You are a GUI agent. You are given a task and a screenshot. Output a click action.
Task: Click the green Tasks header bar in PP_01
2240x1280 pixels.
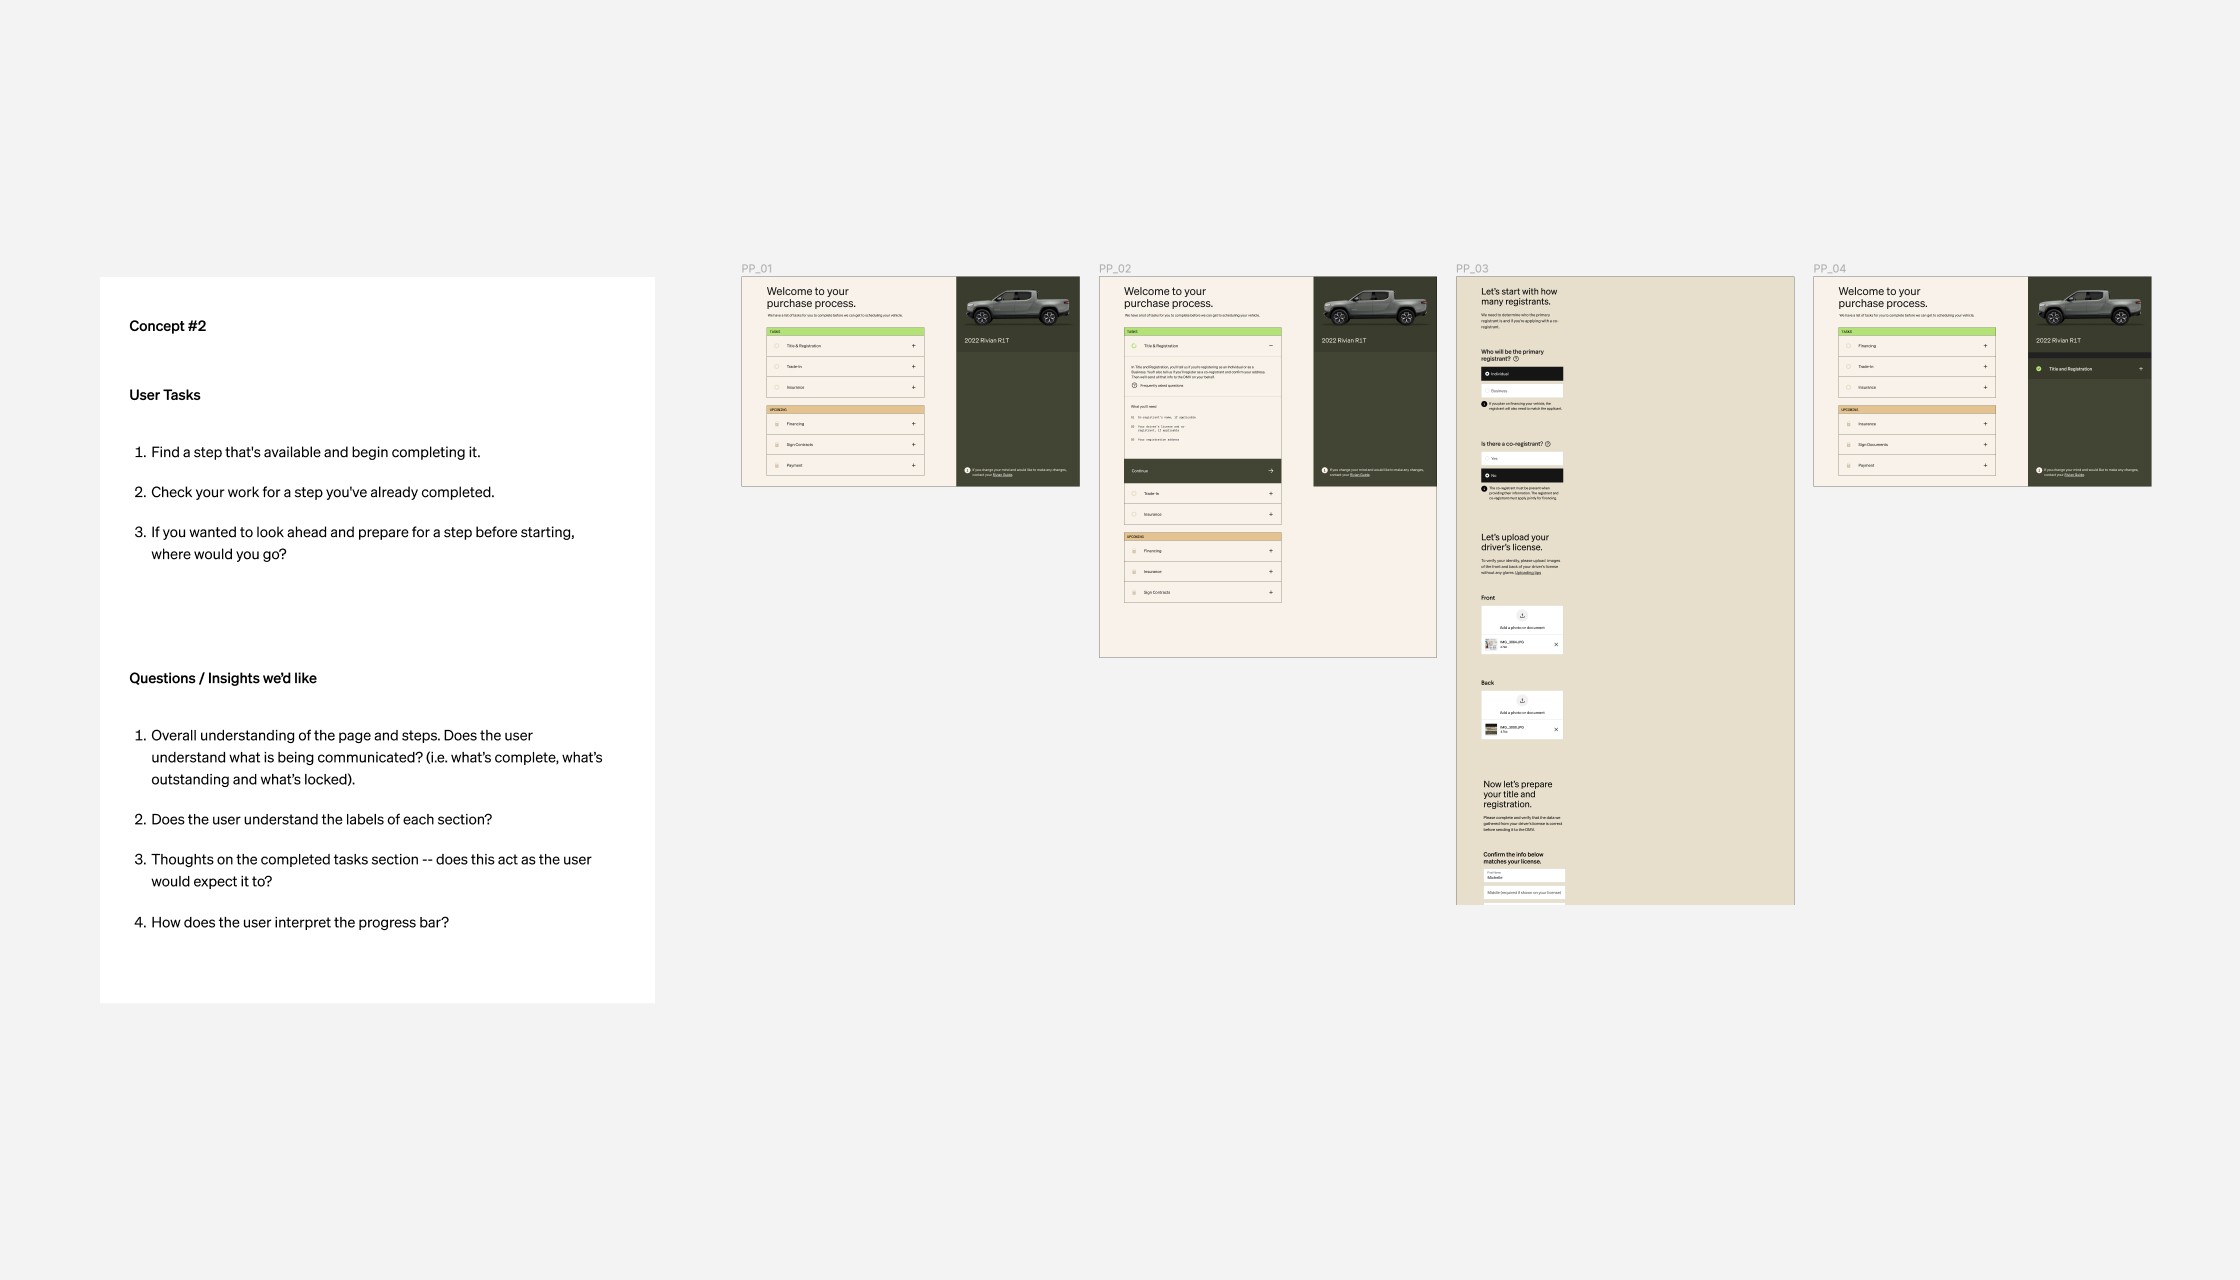coord(845,332)
